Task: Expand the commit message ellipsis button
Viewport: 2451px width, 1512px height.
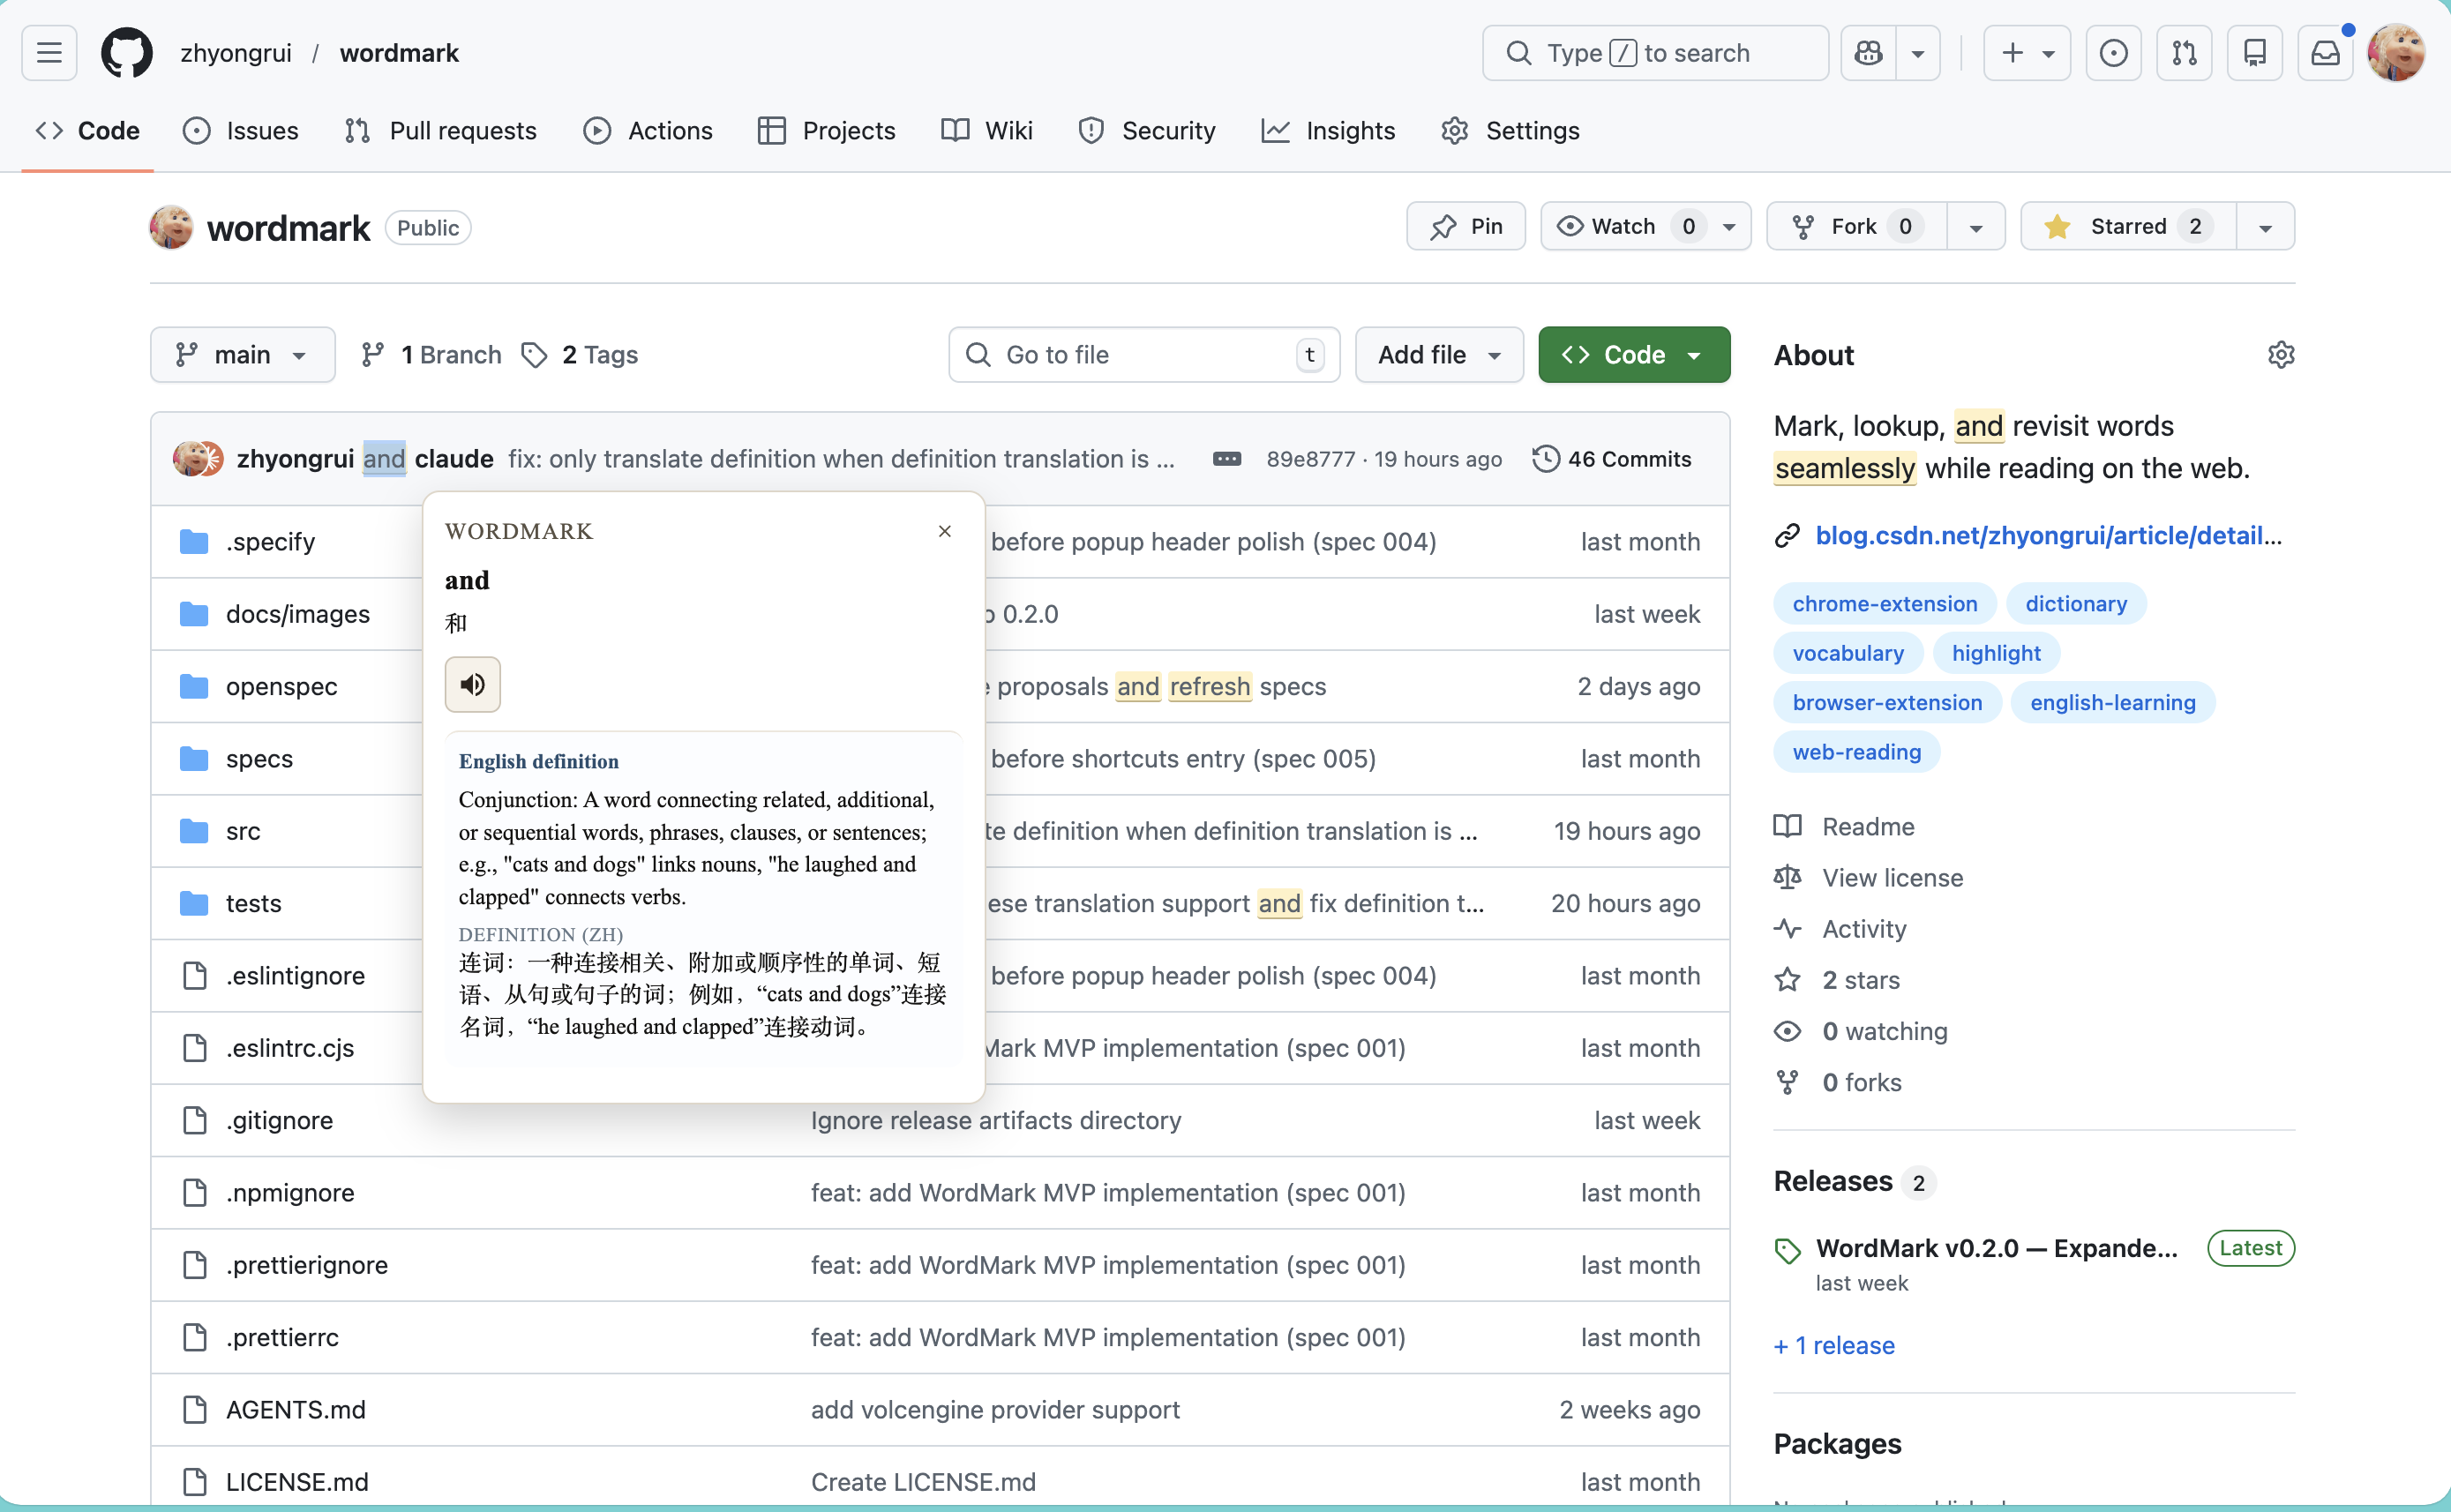Action: pos(1226,459)
